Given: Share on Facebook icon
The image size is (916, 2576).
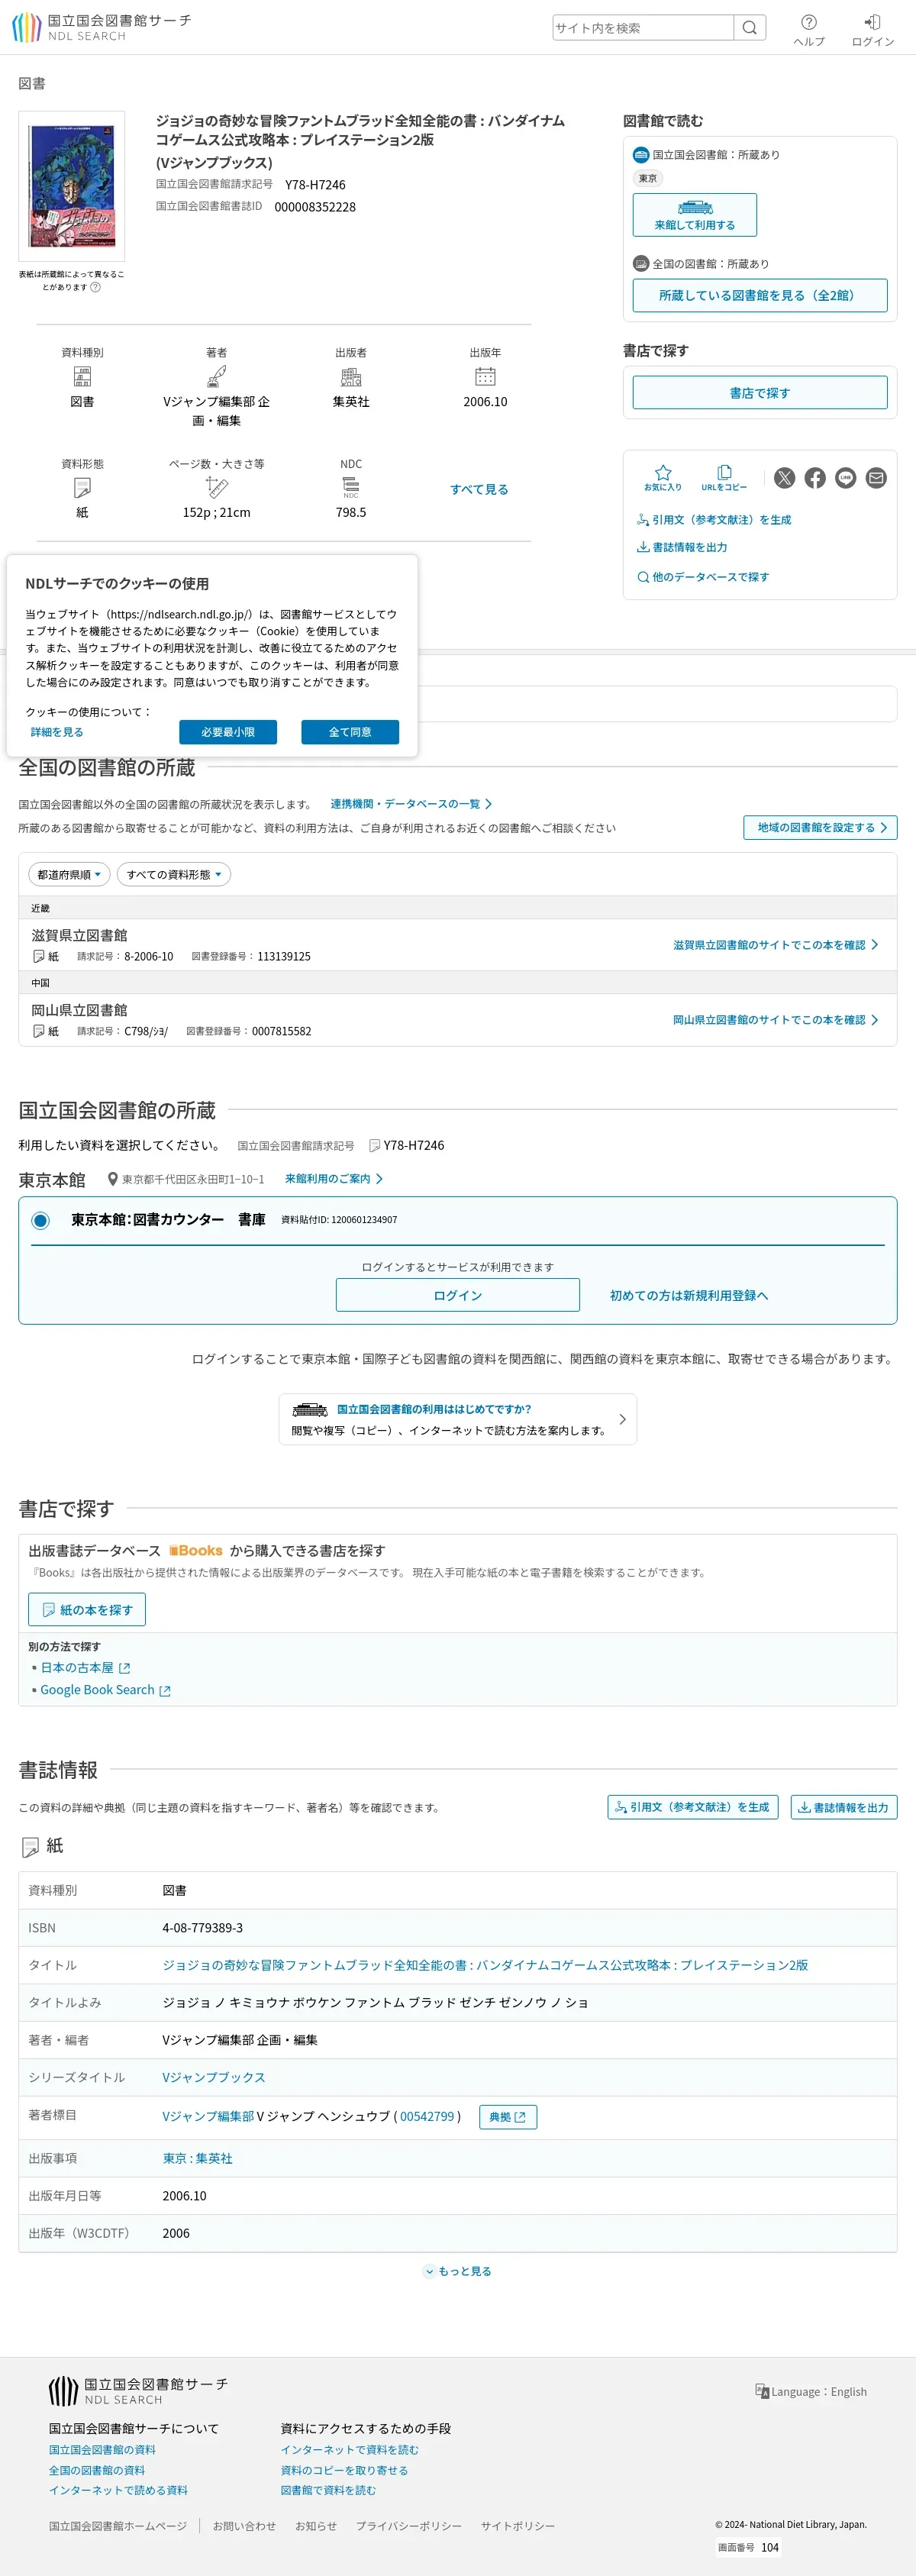Looking at the screenshot, I should [x=815, y=478].
